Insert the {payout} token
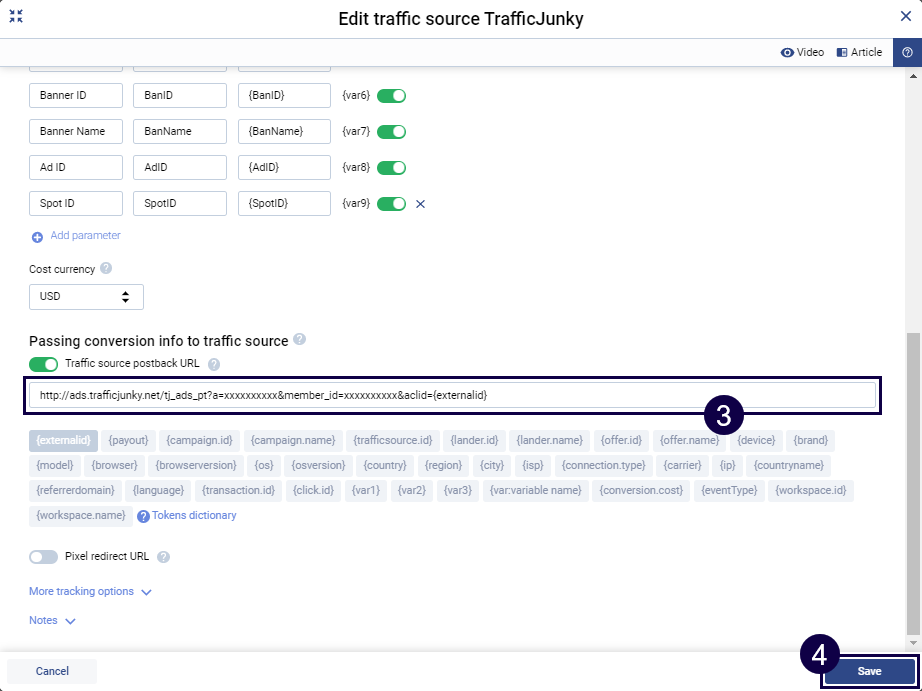The height and width of the screenshot is (691, 922). [128, 440]
